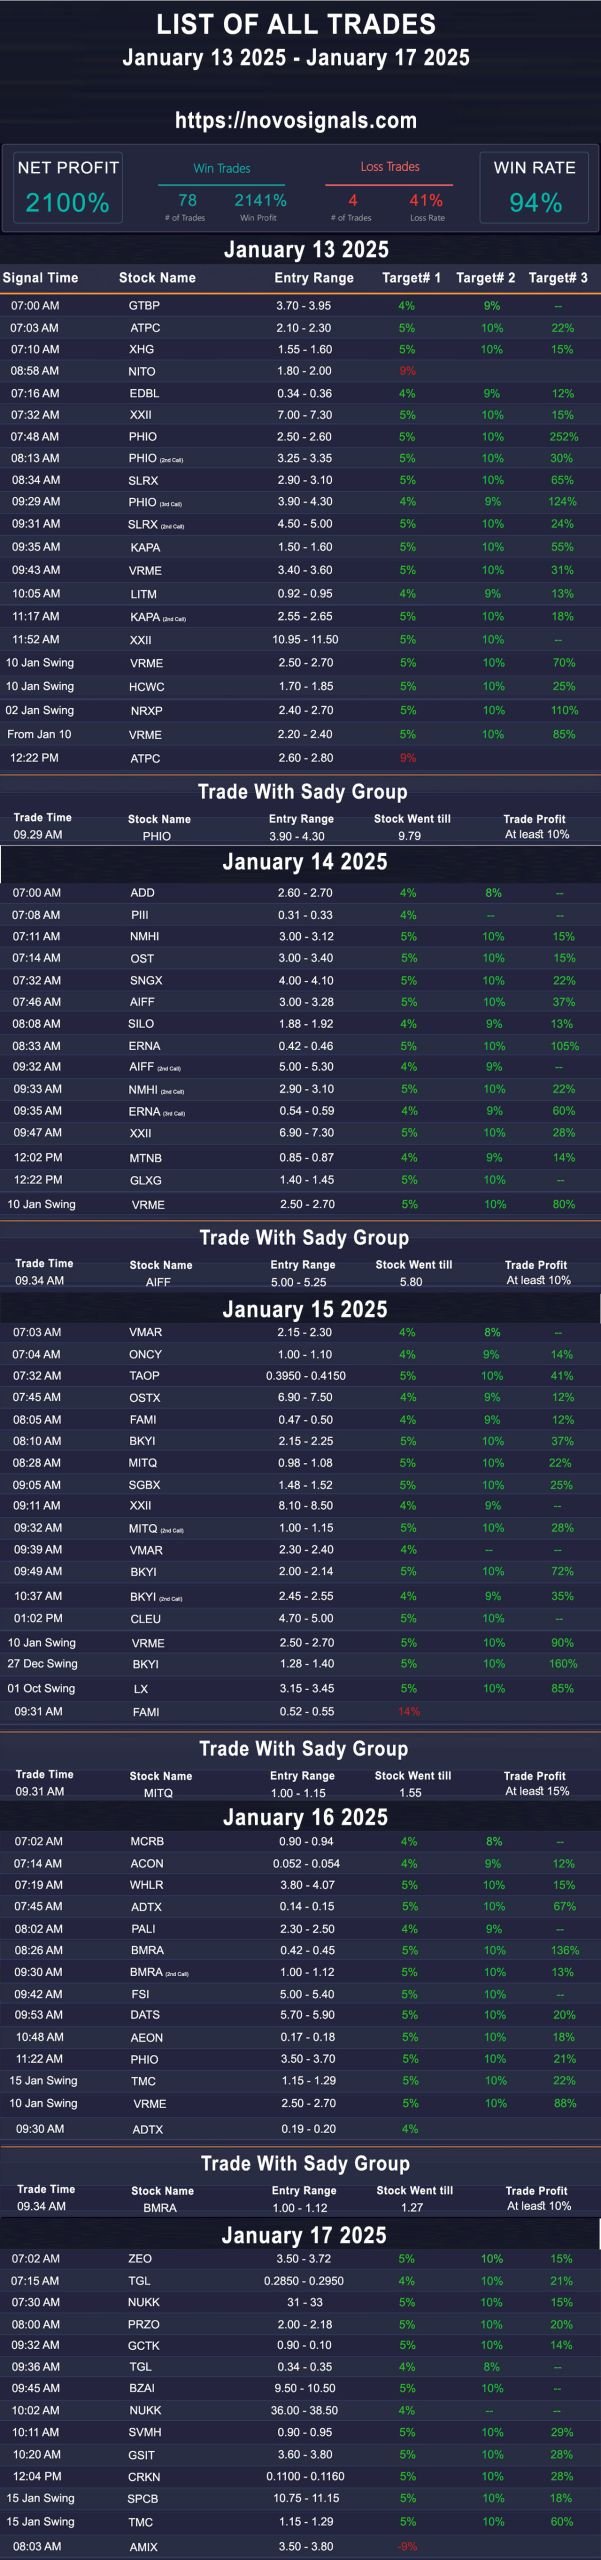Click the Entry Range column header
This screenshot has height=2560, width=601.
click(x=314, y=278)
